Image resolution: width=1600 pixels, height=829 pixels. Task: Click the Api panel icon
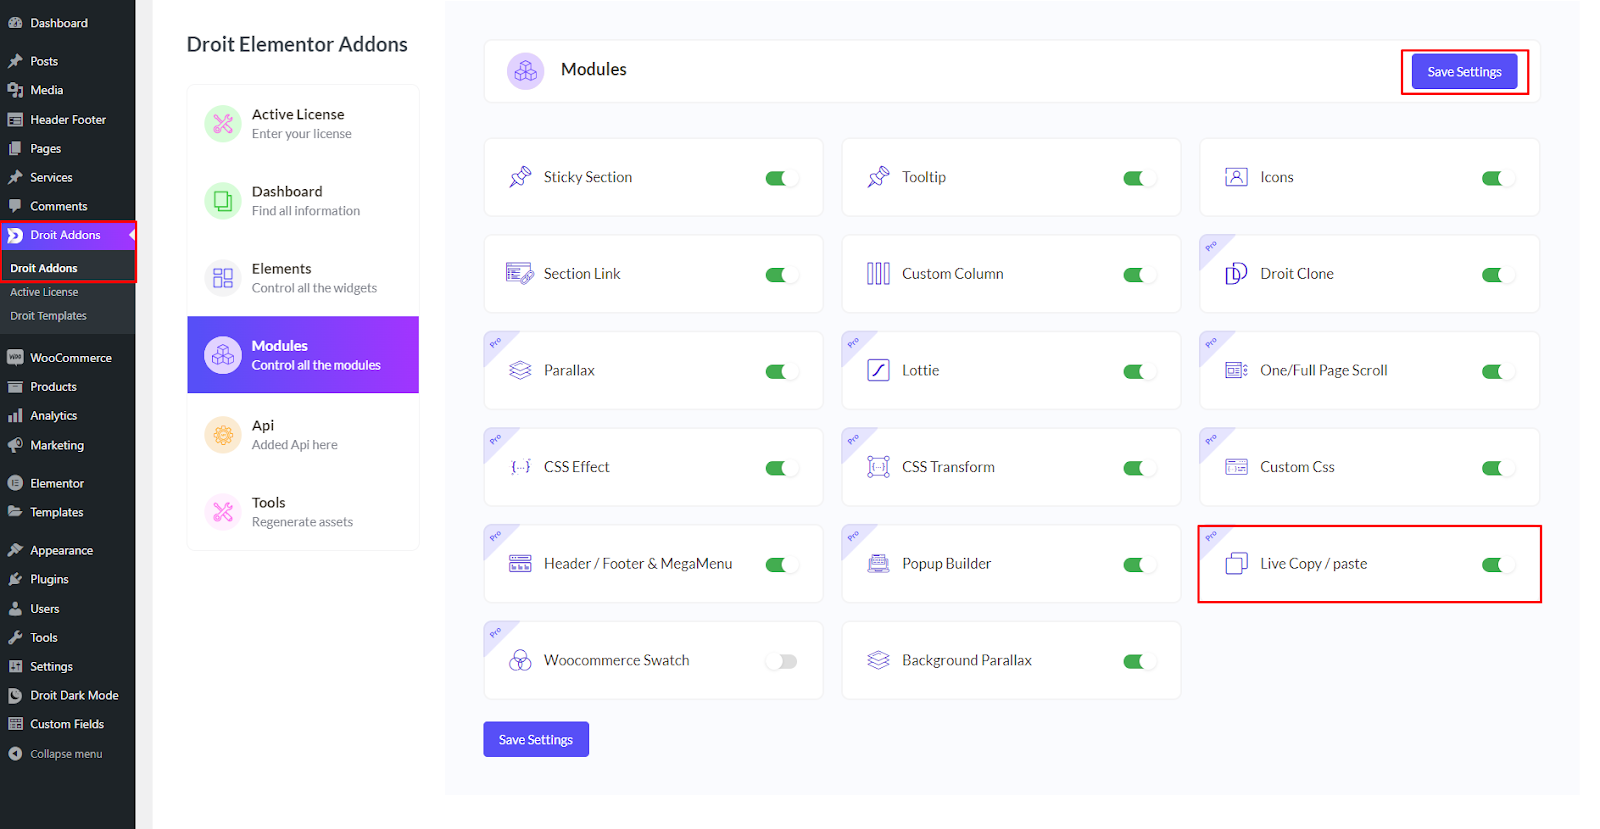click(x=223, y=435)
